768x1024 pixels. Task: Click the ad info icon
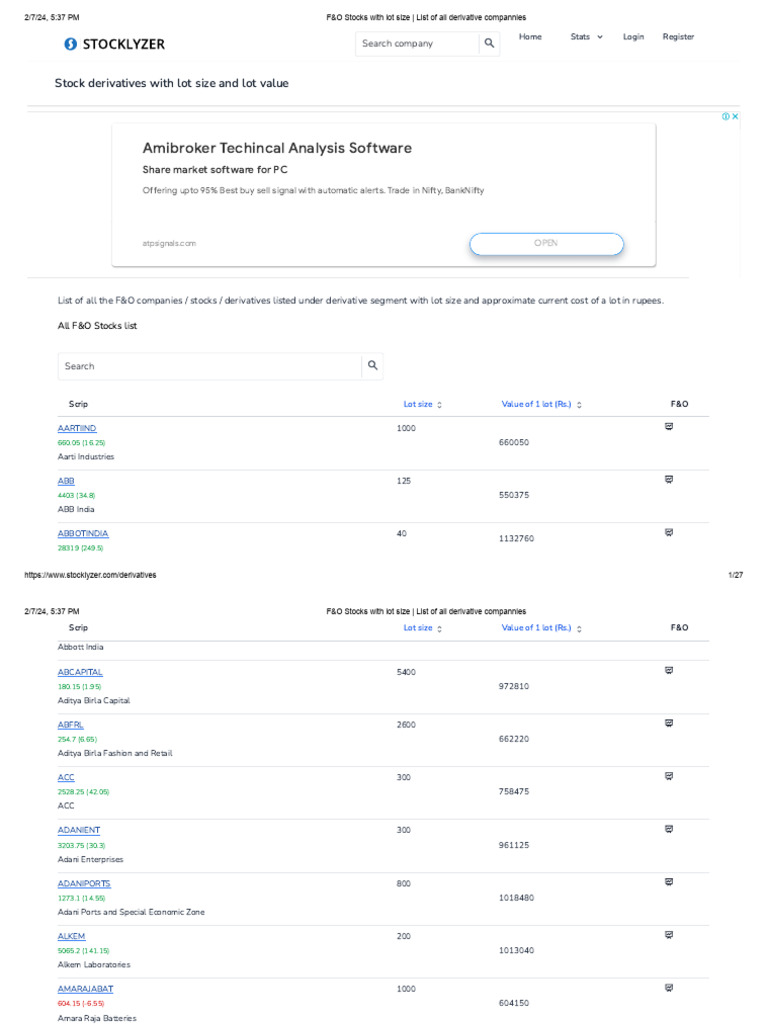tap(726, 117)
